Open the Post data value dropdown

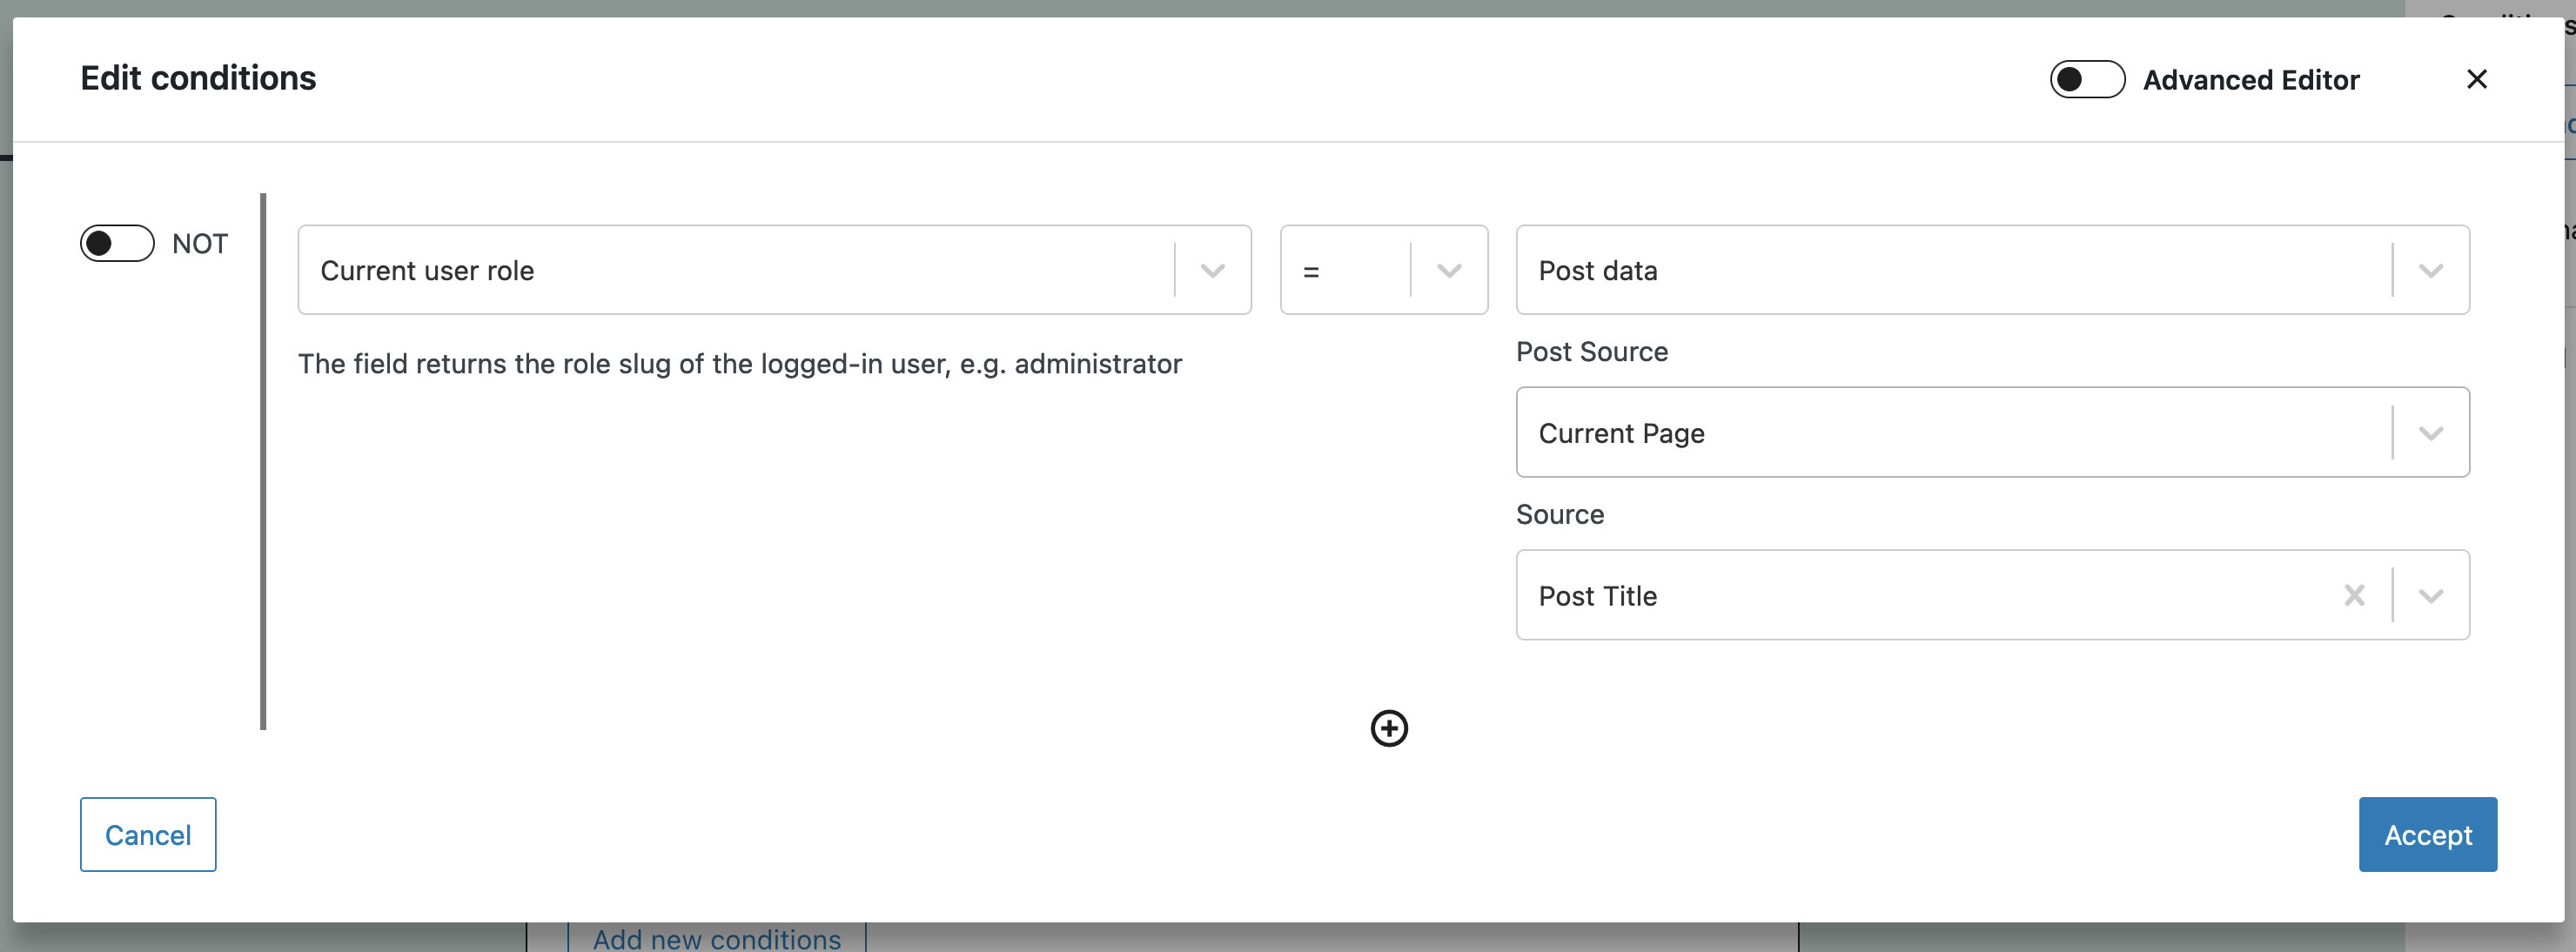coord(1992,270)
